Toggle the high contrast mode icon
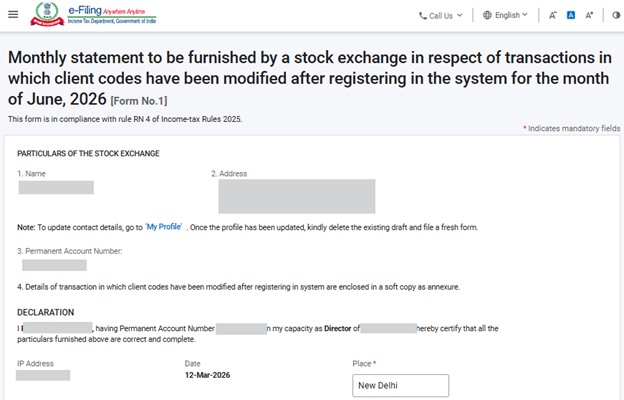624x400 pixels. click(x=613, y=16)
